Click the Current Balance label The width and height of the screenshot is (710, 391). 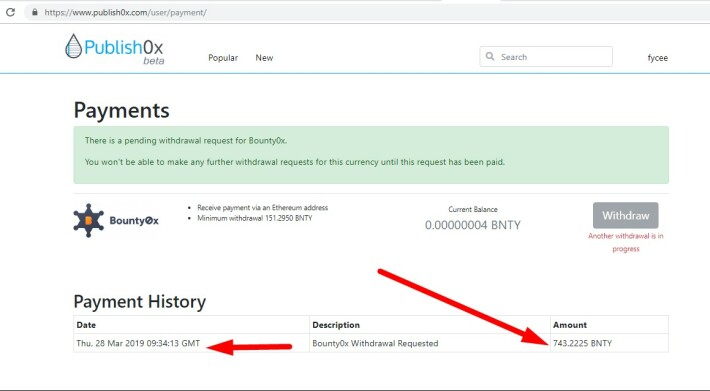473,209
